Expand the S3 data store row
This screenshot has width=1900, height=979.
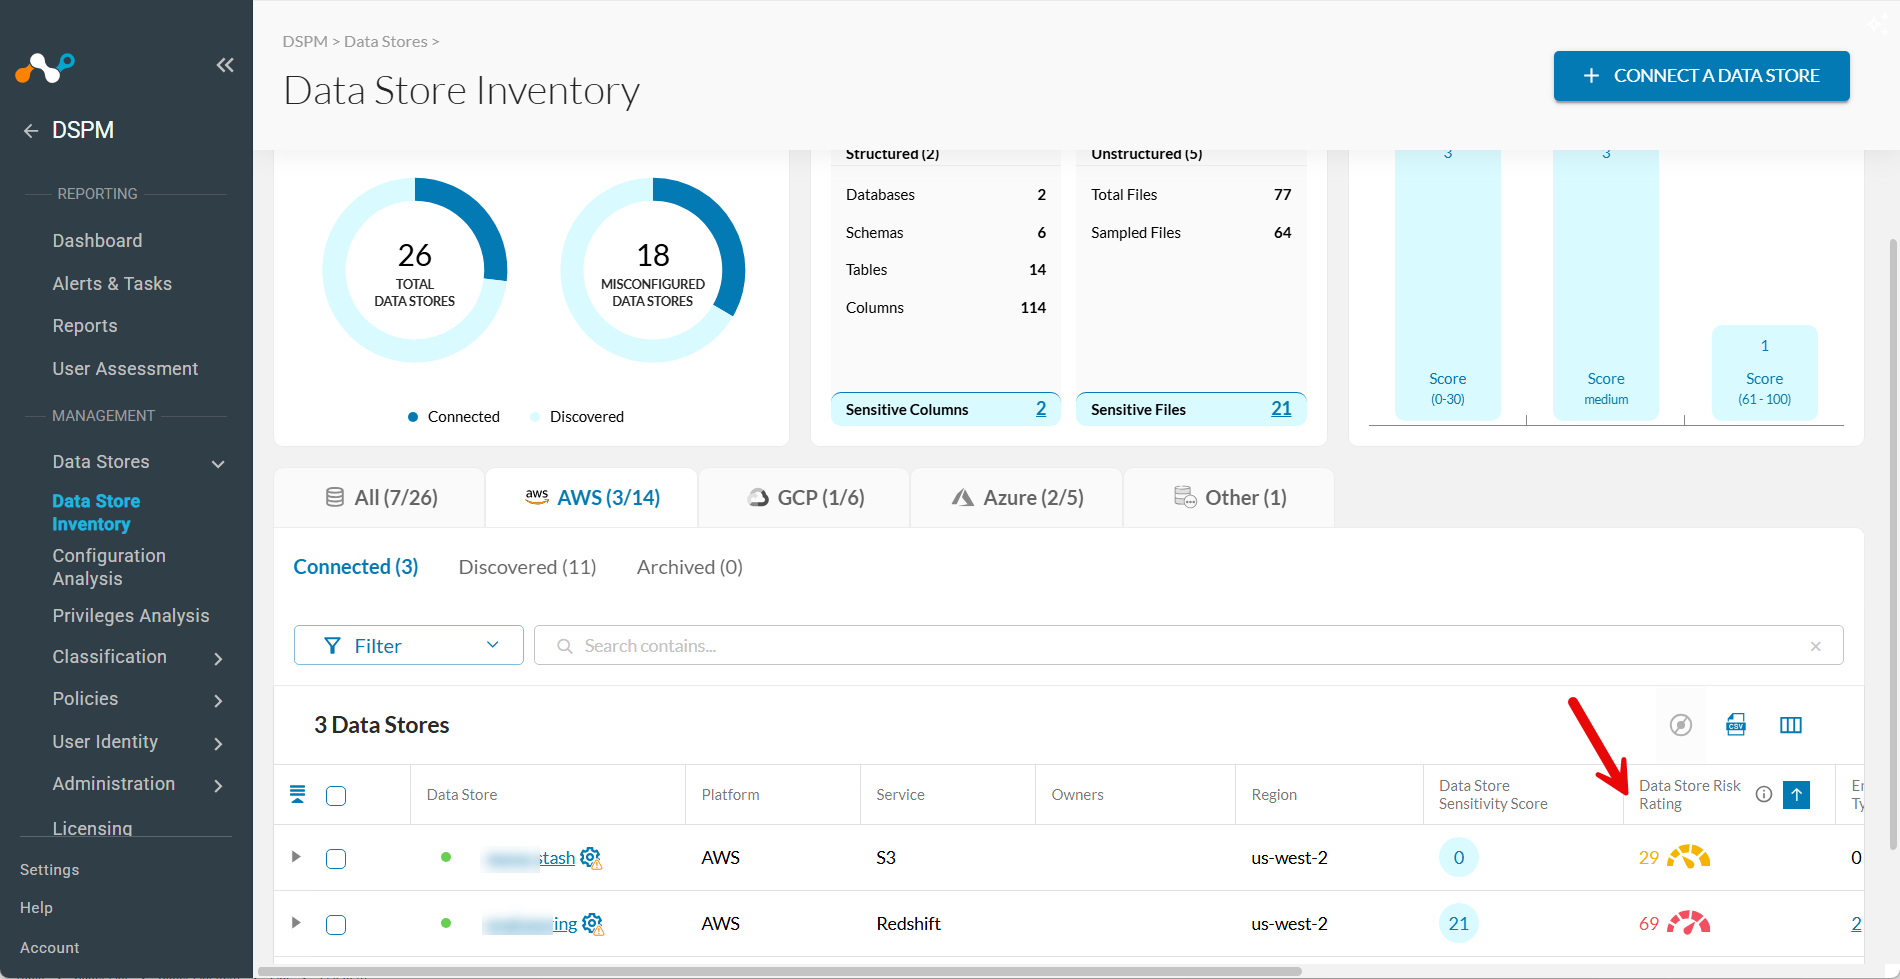coord(296,857)
